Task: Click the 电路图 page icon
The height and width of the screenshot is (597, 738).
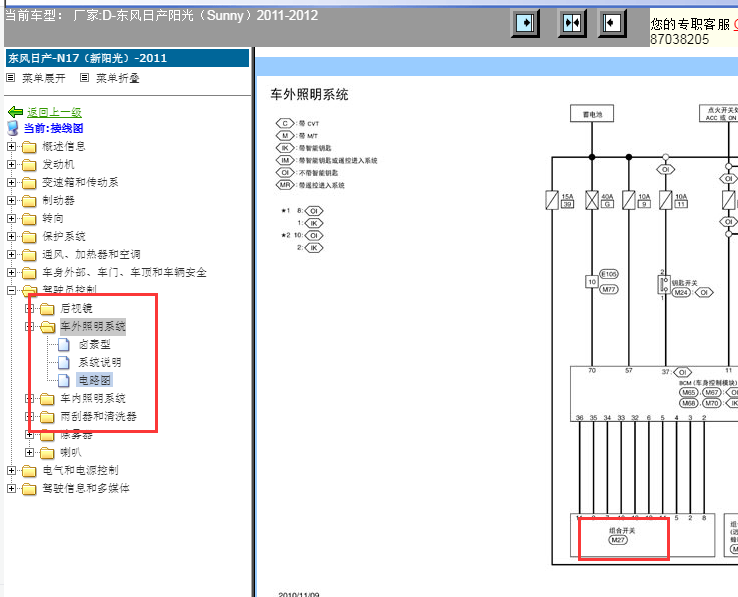Action: [64, 380]
